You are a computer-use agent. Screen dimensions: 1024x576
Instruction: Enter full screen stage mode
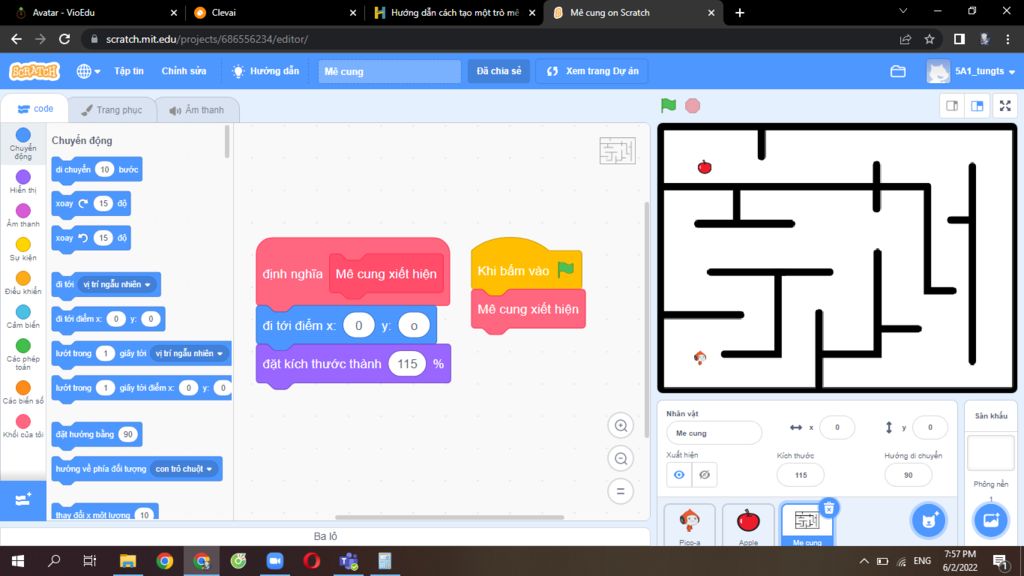point(1005,106)
